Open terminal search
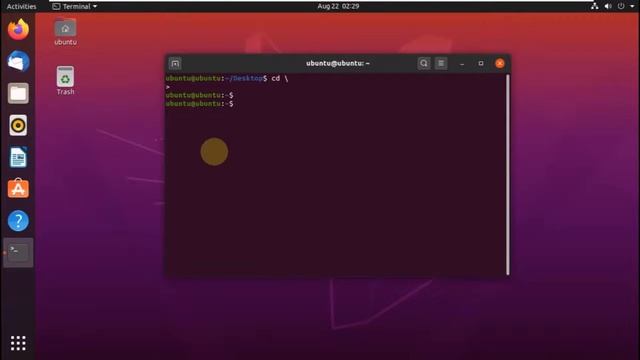The height and width of the screenshot is (360, 640). point(424,63)
